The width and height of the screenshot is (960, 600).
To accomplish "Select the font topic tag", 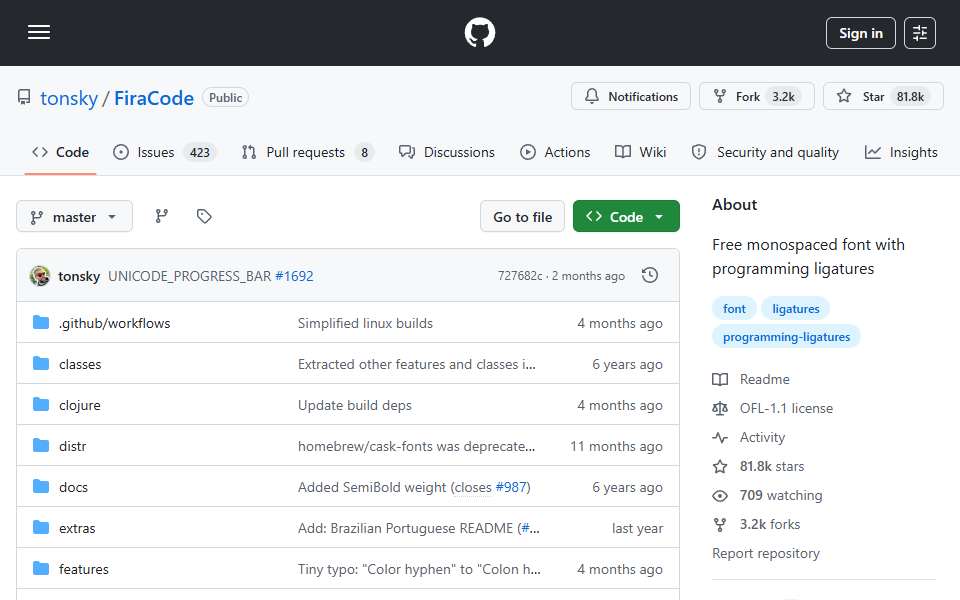I will tap(734, 309).
